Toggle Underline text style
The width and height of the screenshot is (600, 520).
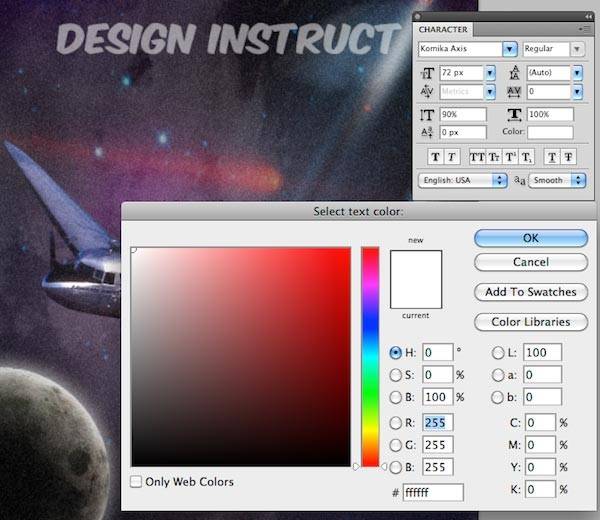tap(550, 156)
